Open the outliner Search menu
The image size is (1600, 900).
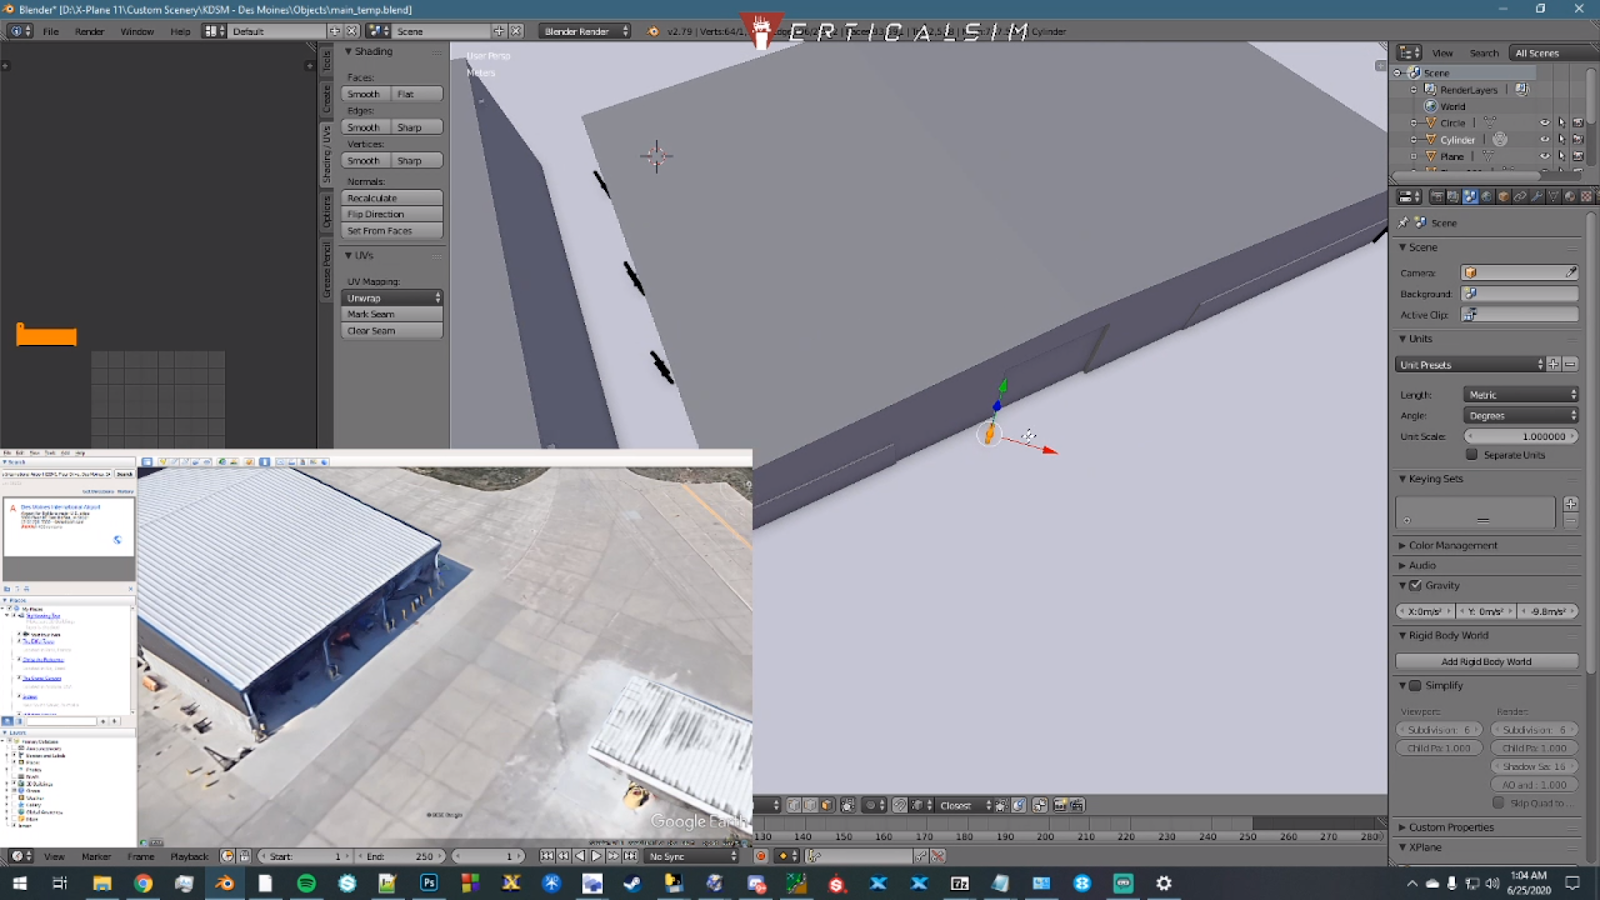click(x=1484, y=53)
